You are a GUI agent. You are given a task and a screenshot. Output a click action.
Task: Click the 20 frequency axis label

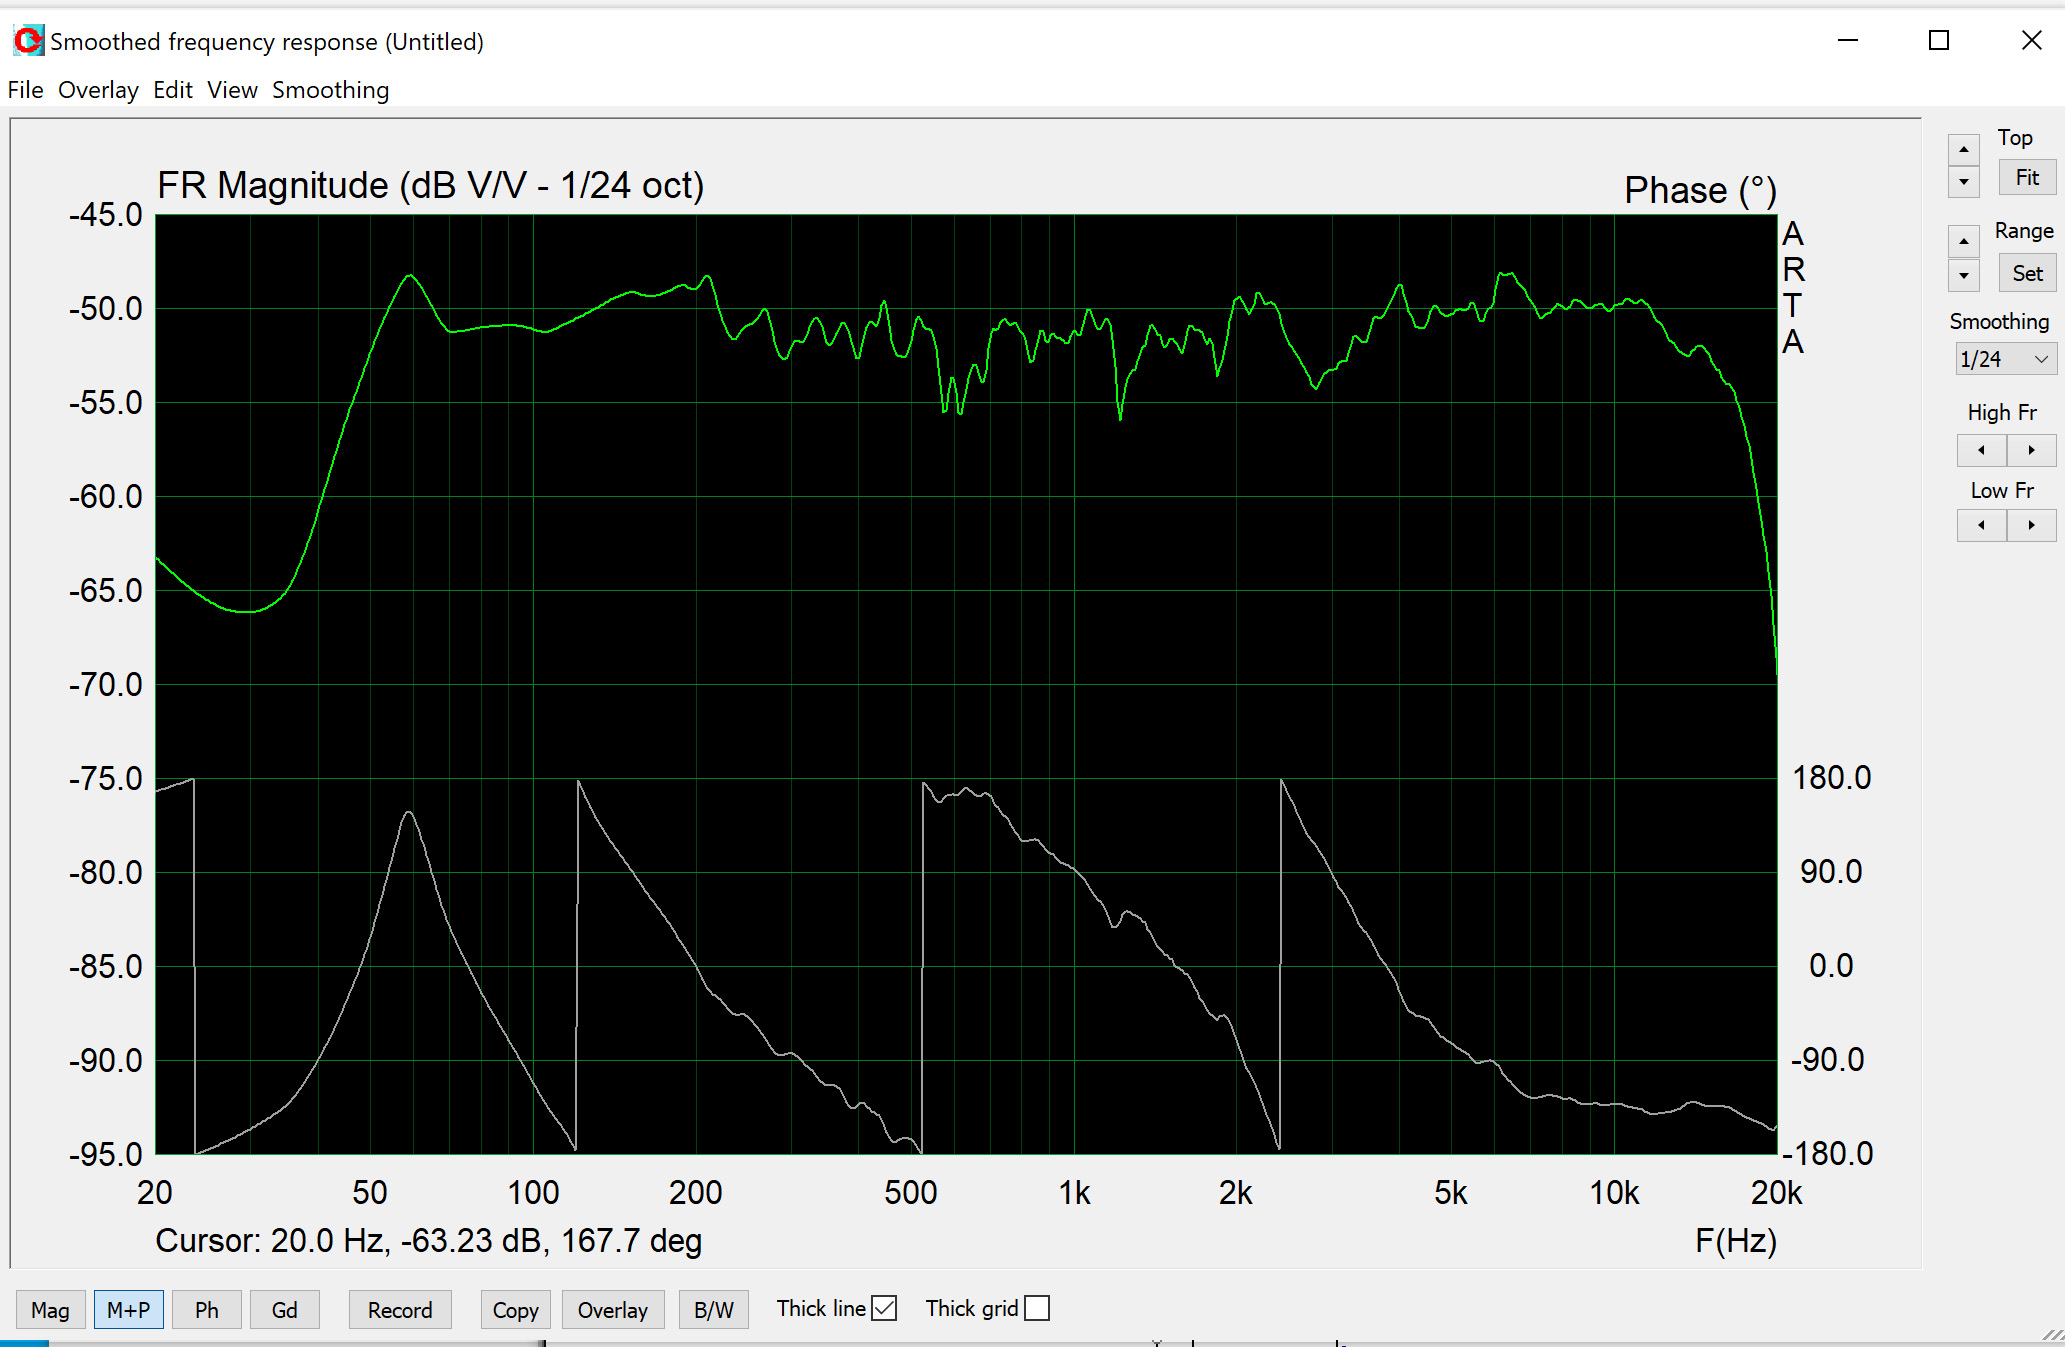[155, 1193]
